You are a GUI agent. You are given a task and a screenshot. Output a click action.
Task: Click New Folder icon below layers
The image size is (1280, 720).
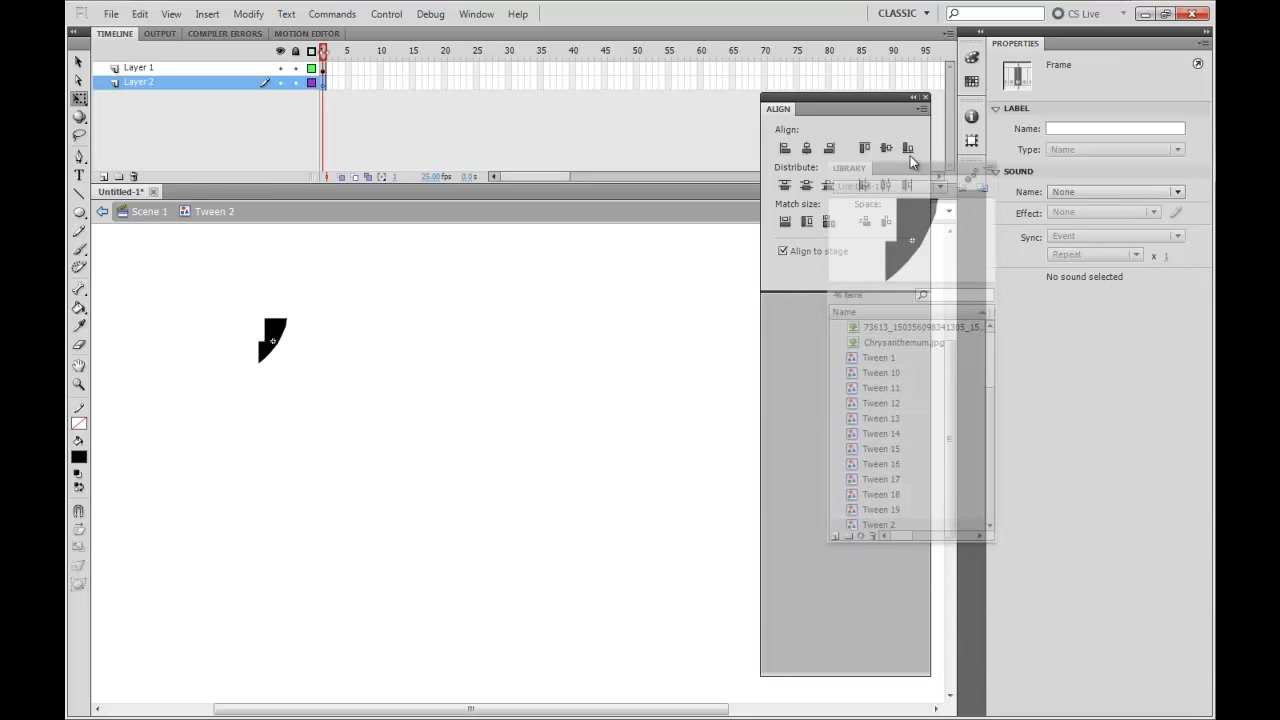[x=119, y=177]
